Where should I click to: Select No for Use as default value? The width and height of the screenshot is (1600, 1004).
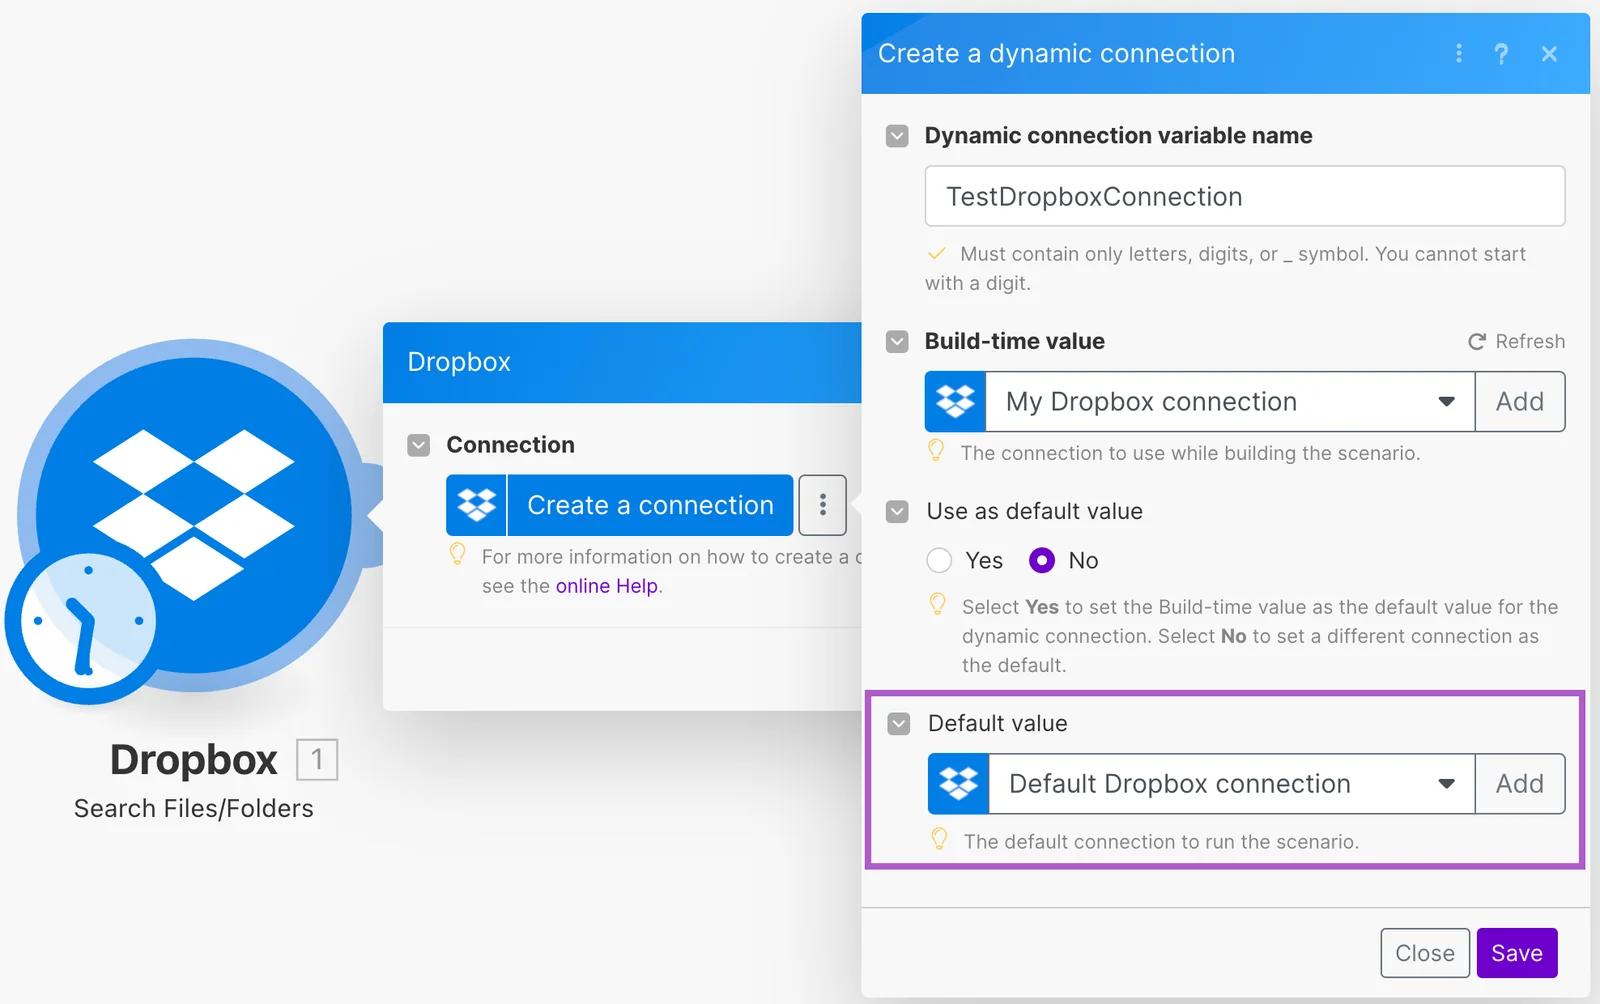1042,560
